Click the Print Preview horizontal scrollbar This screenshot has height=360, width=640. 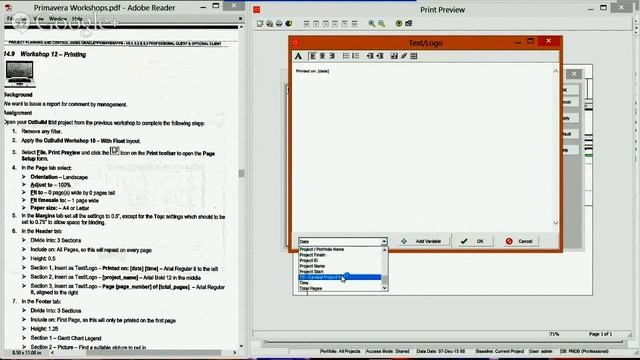443,342
